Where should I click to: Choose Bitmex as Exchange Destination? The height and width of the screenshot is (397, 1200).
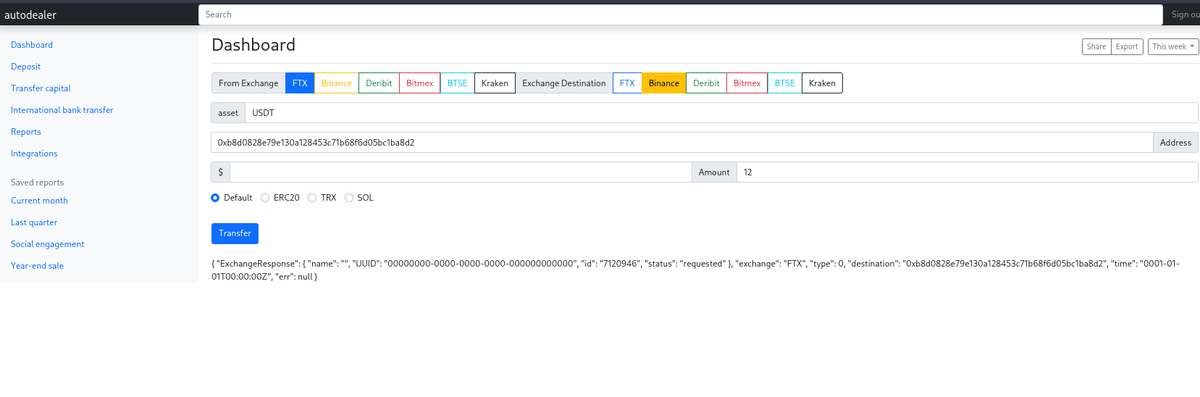pyautogui.click(x=747, y=83)
